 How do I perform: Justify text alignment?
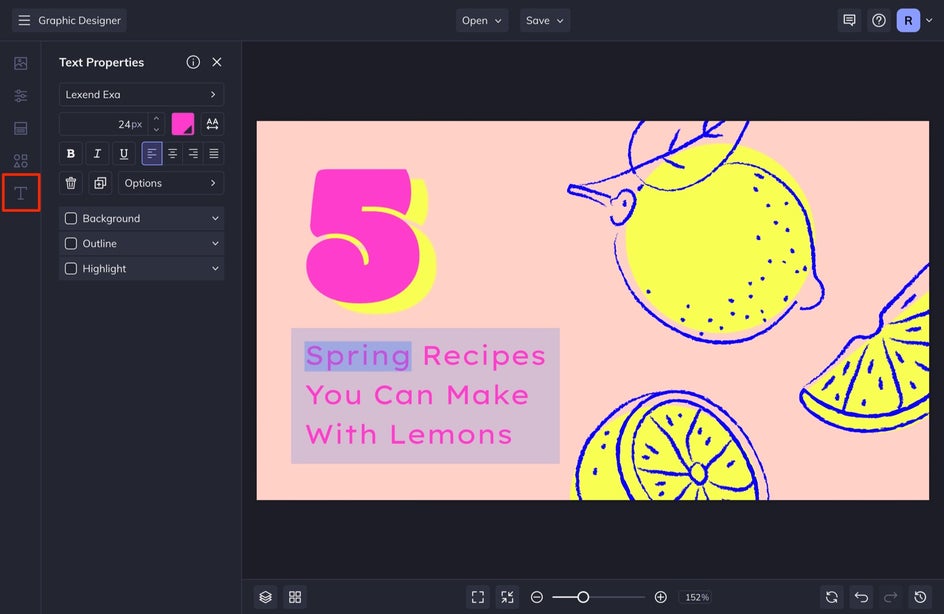click(214, 154)
